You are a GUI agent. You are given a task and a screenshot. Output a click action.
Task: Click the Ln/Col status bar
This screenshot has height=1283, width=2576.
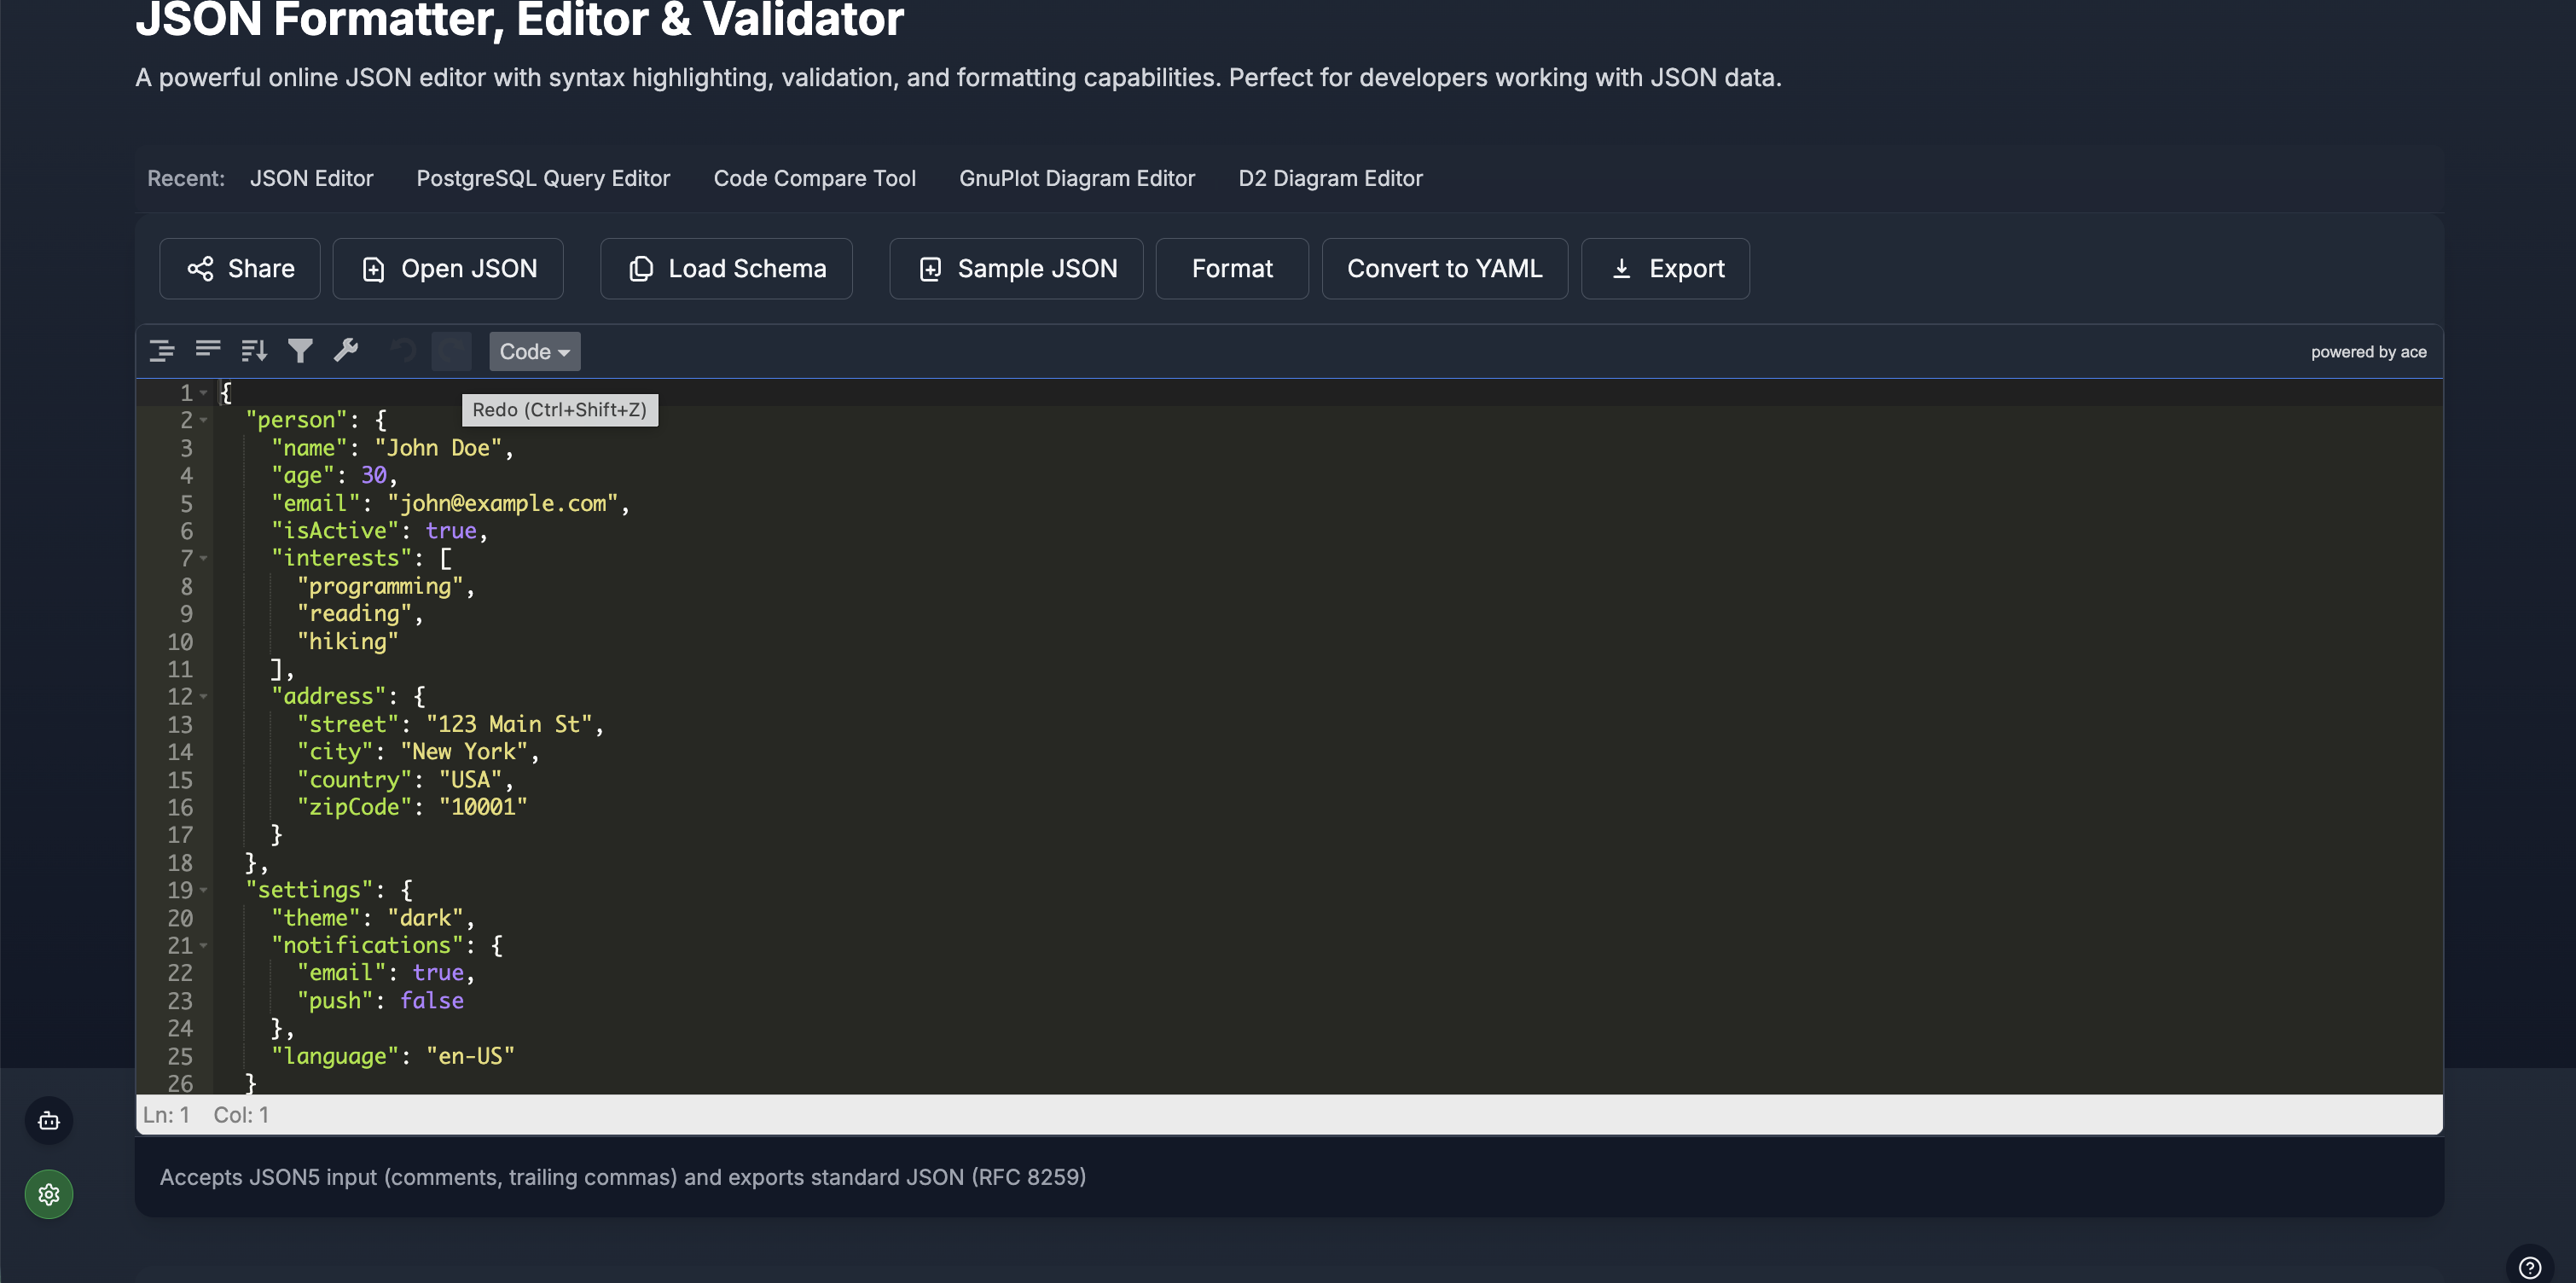click(x=205, y=1114)
